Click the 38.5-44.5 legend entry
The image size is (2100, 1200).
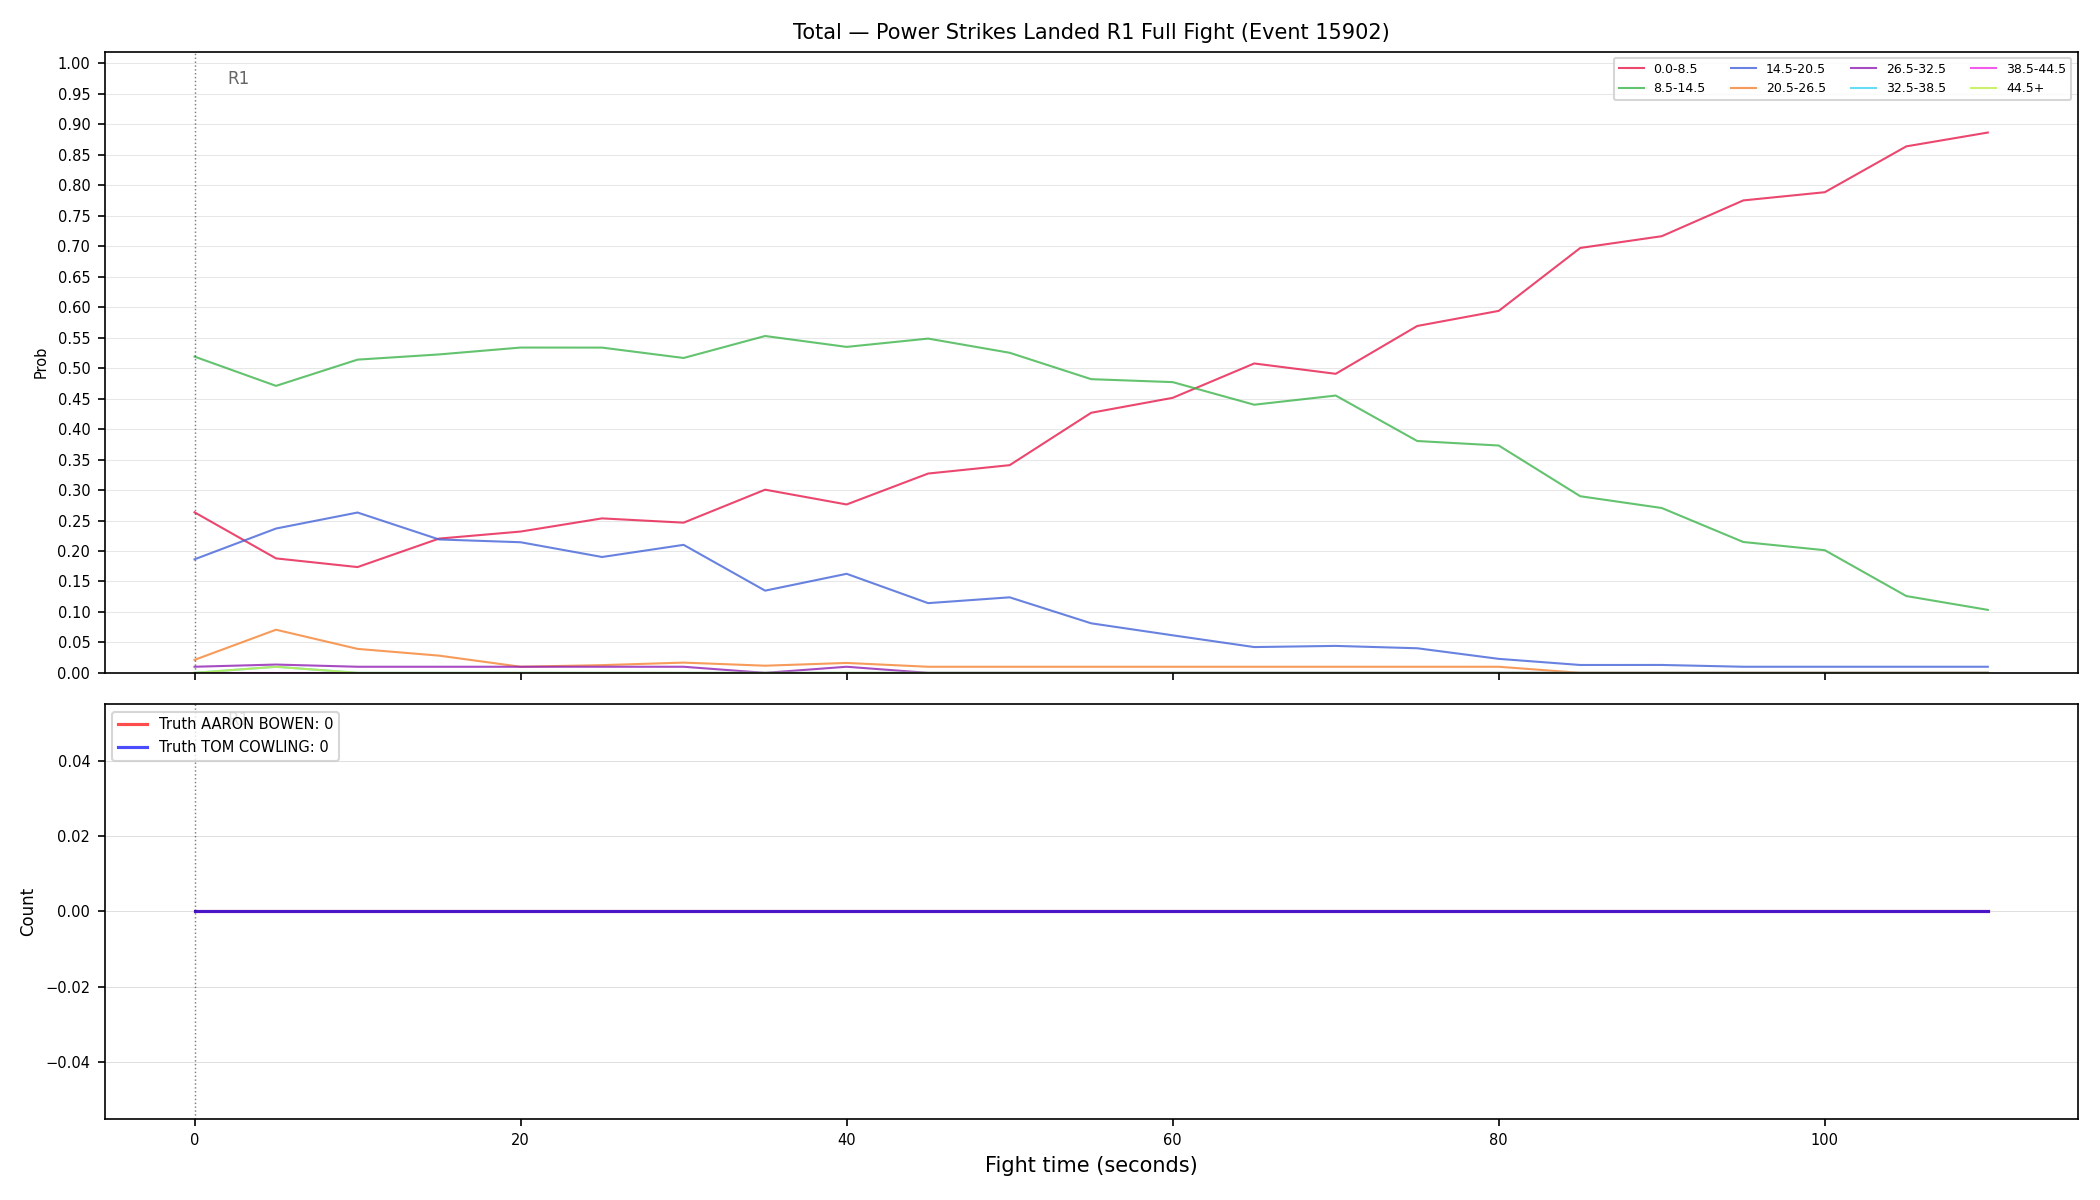pos(2019,69)
